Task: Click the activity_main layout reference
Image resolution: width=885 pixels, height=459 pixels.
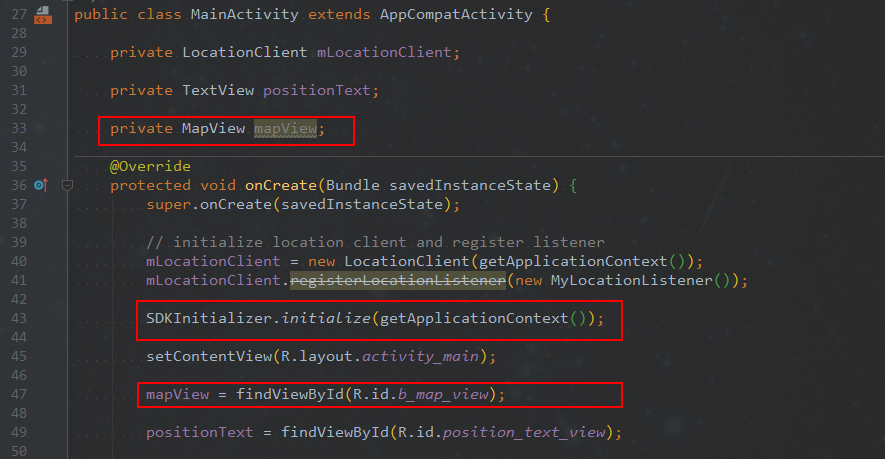Action: (x=420, y=356)
